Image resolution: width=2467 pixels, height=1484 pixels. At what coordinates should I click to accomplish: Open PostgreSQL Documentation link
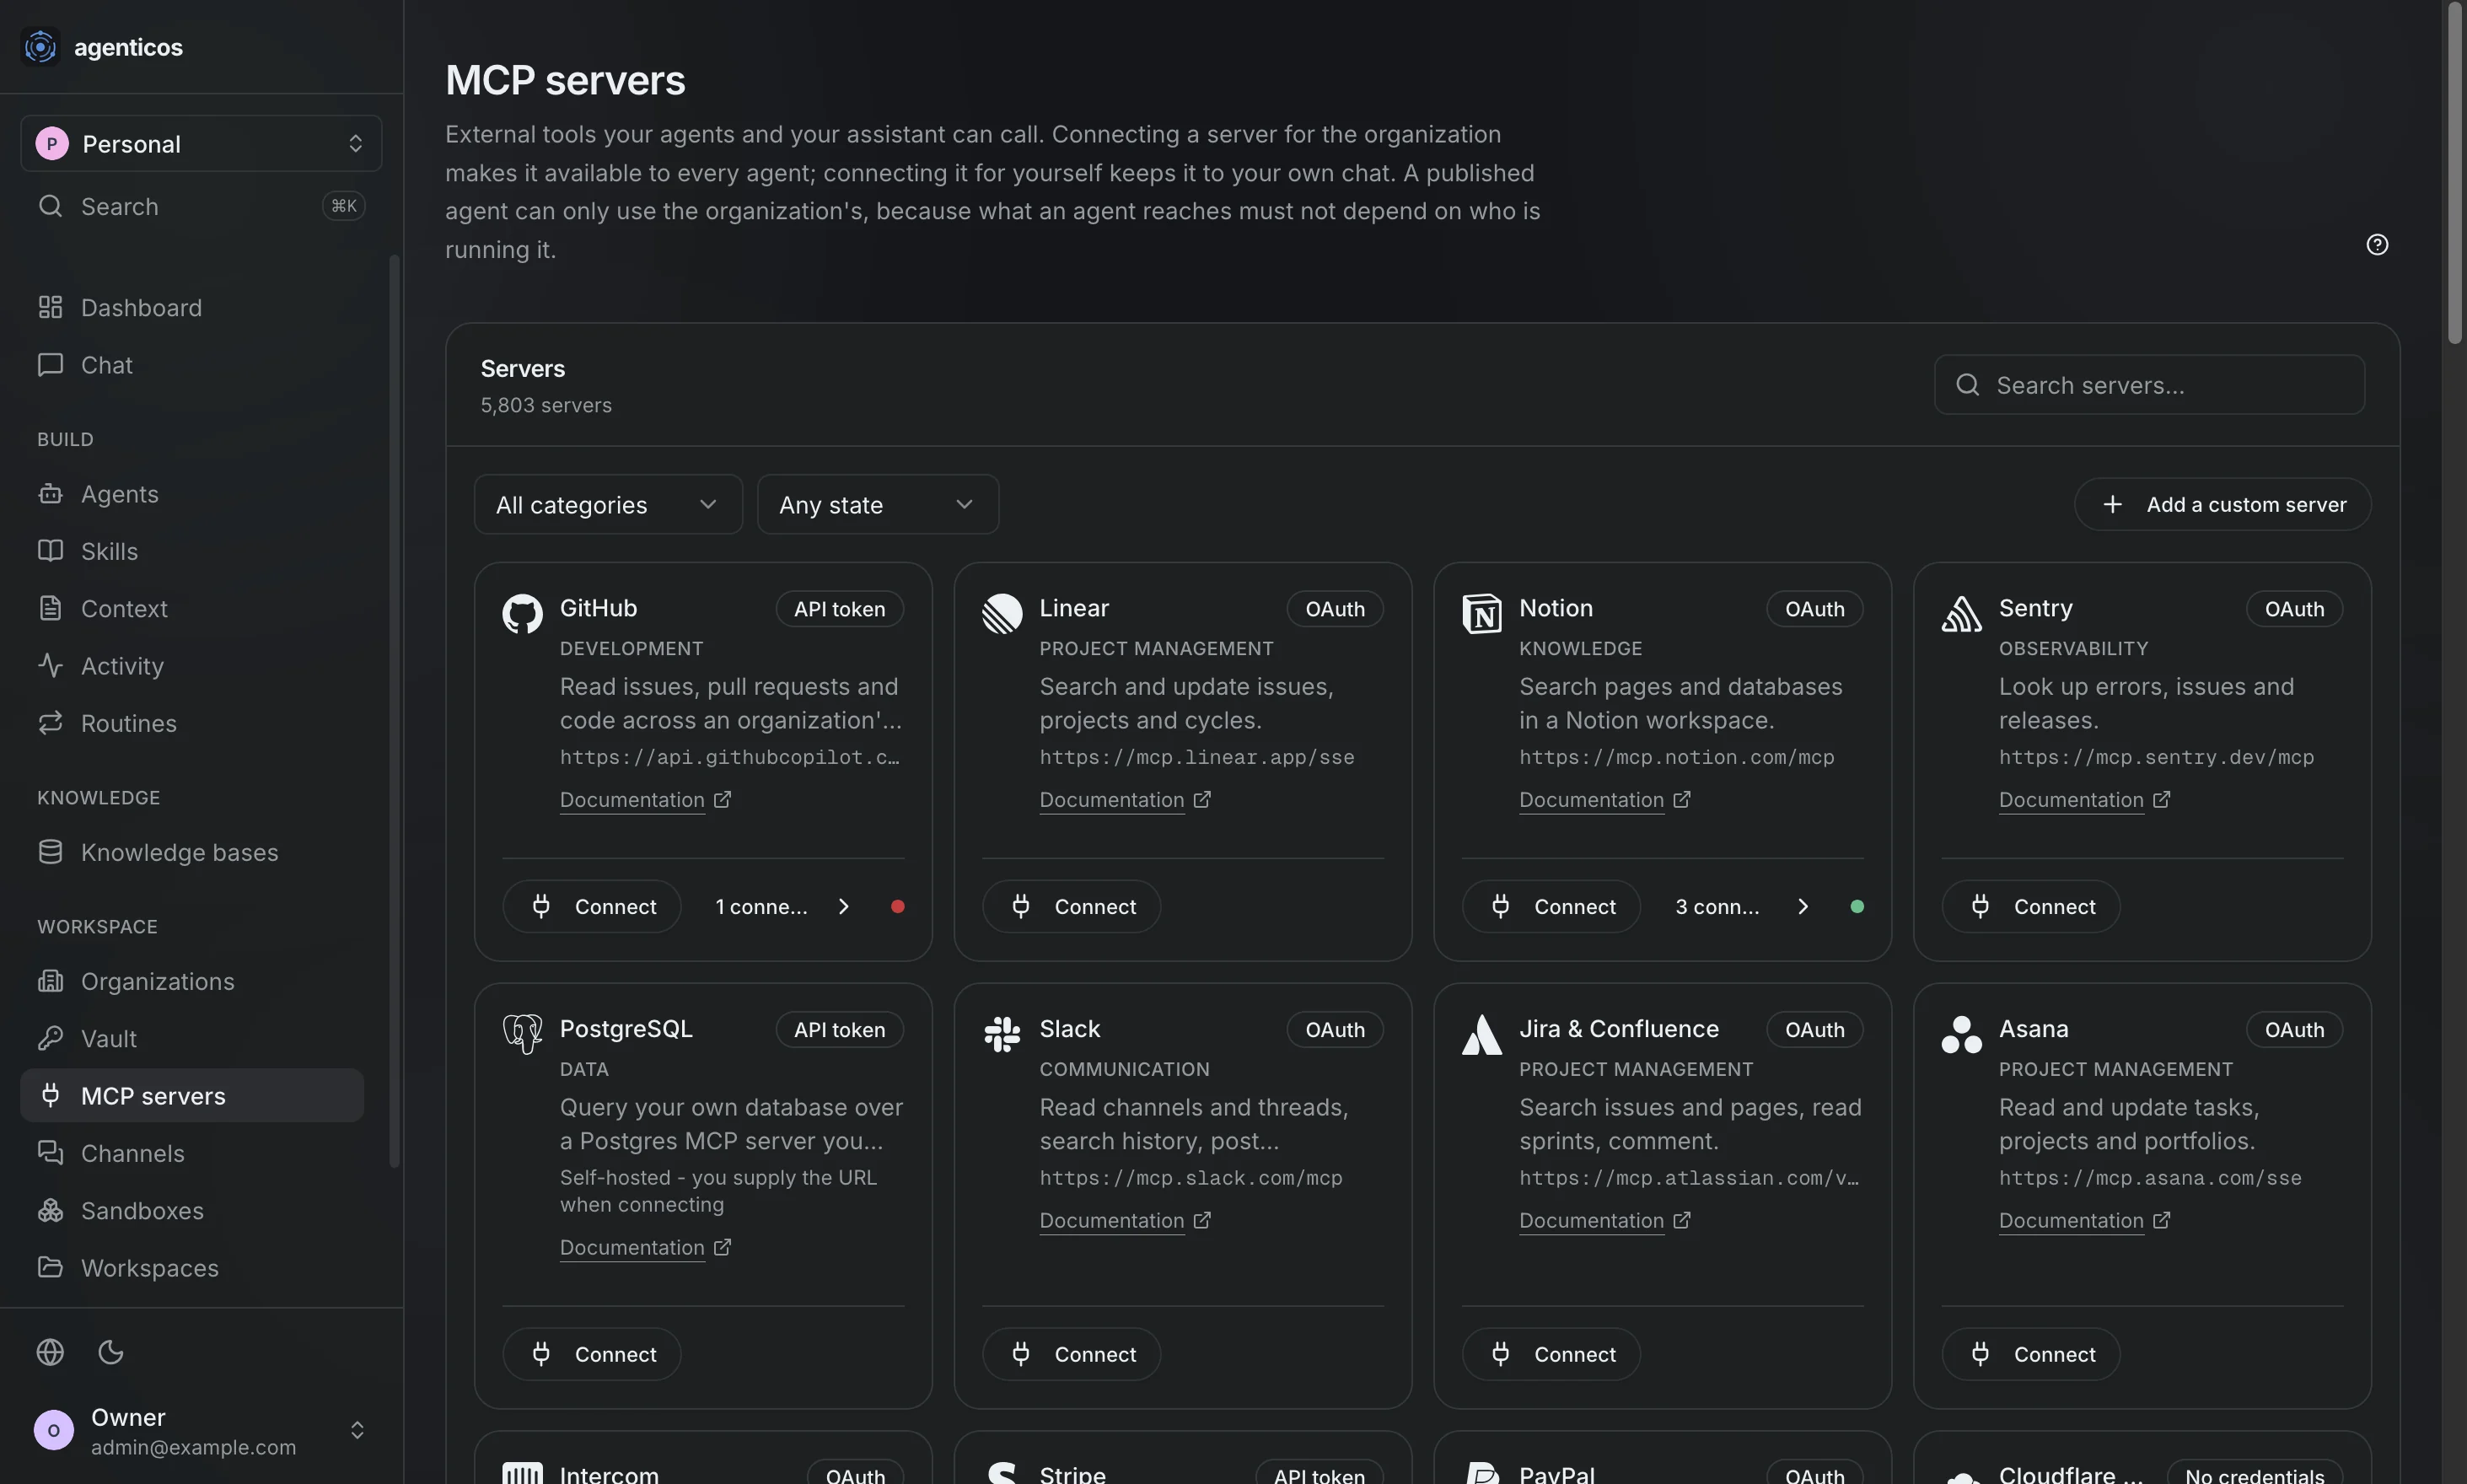[x=645, y=1247]
